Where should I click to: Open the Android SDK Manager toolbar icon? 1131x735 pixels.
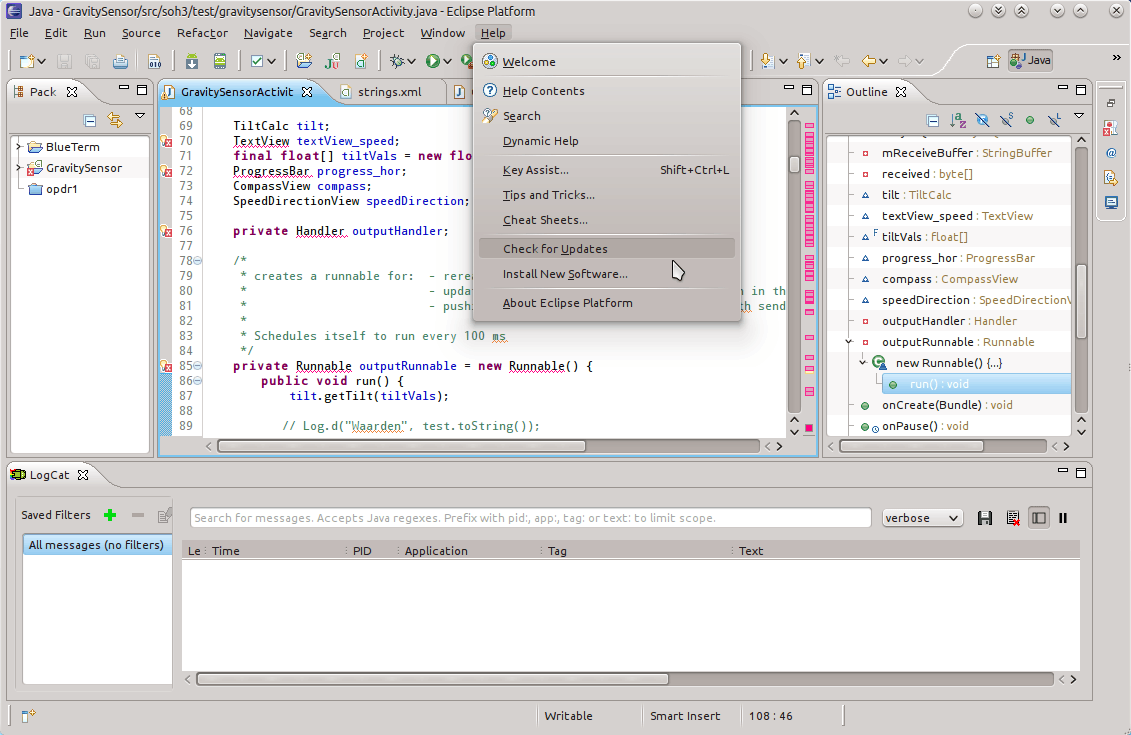tap(192, 61)
